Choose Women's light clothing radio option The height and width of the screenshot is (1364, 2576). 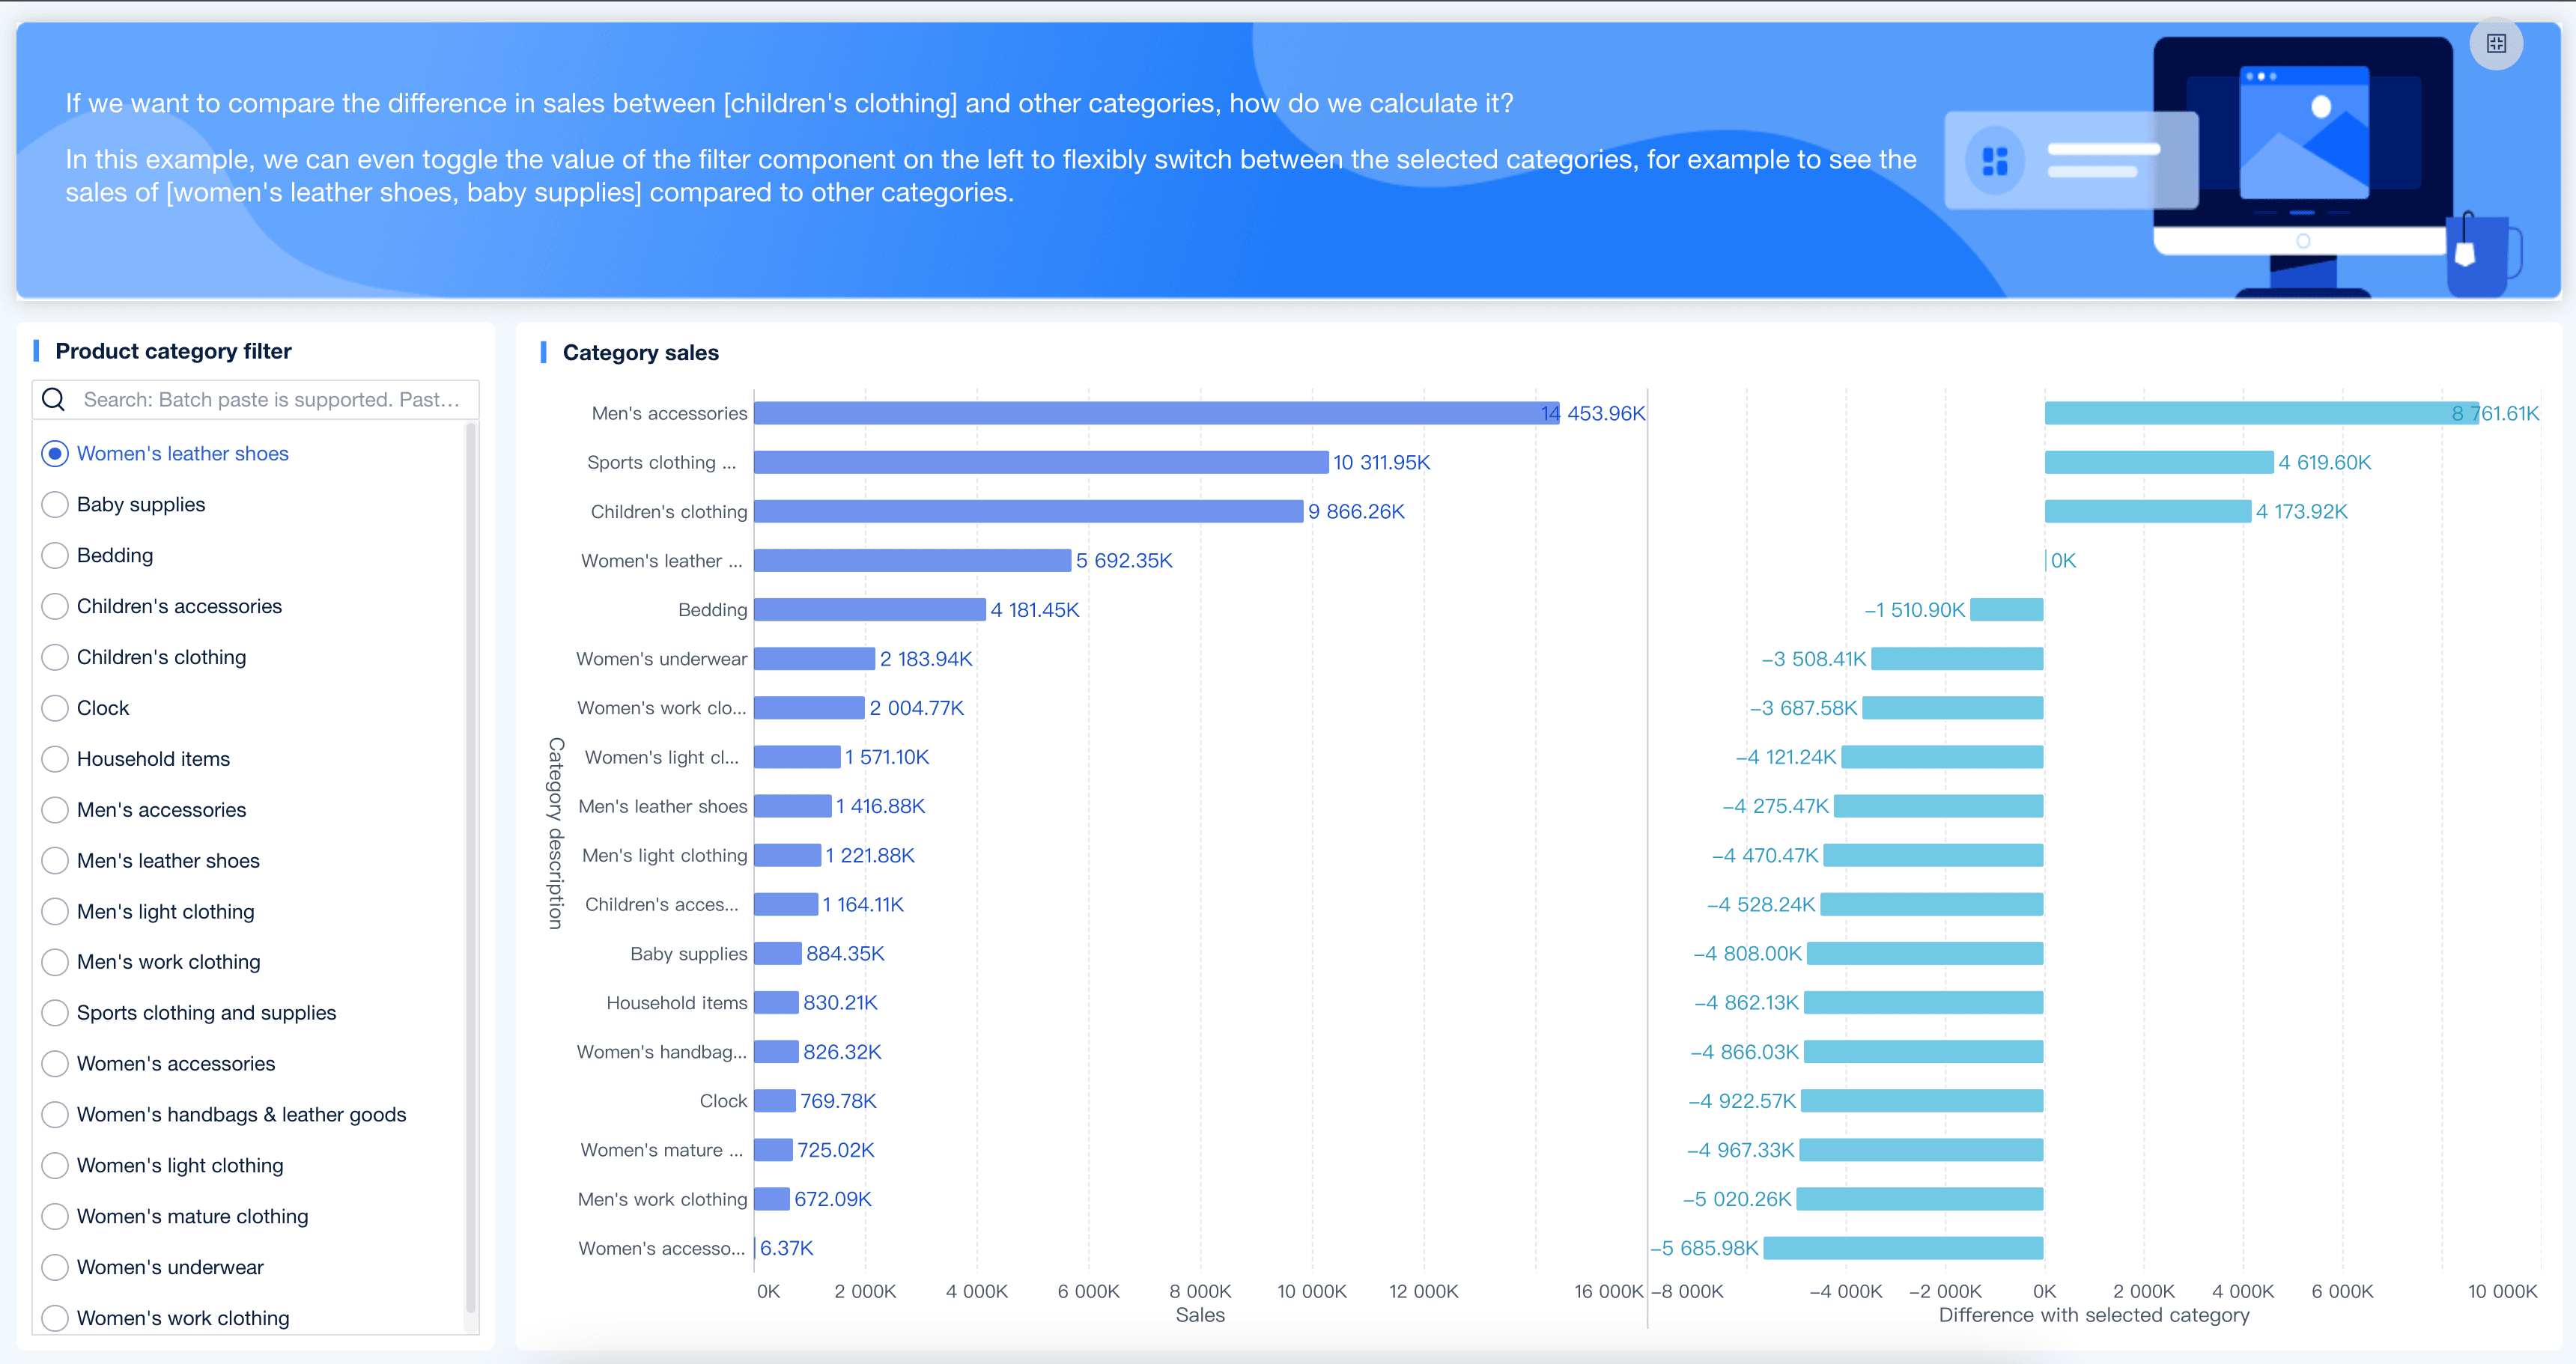(56, 1166)
